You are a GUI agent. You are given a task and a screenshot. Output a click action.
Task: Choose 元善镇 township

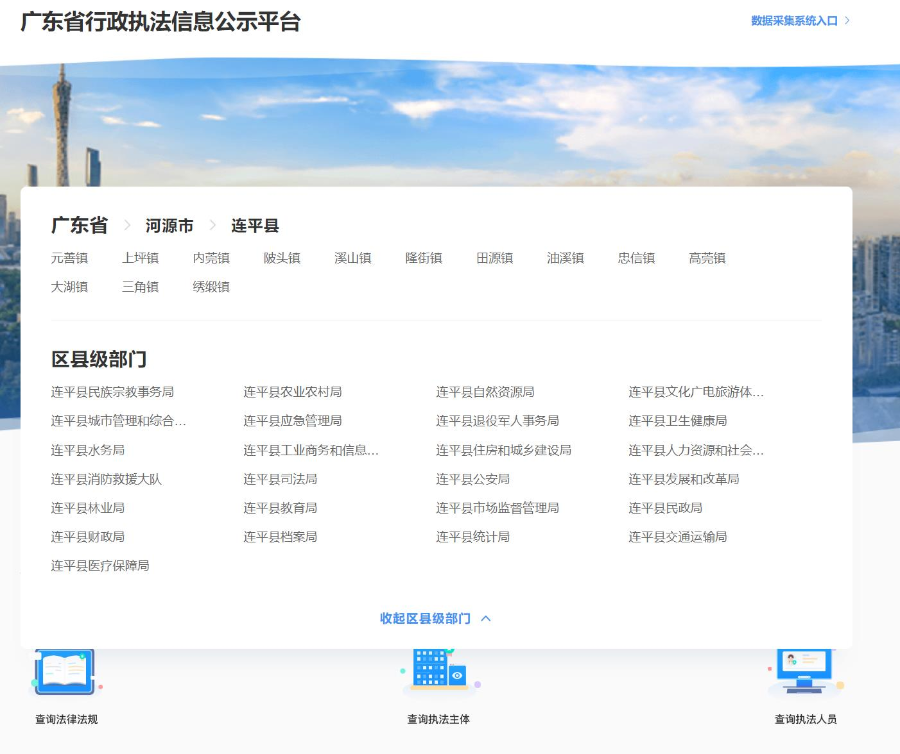pos(69,258)
